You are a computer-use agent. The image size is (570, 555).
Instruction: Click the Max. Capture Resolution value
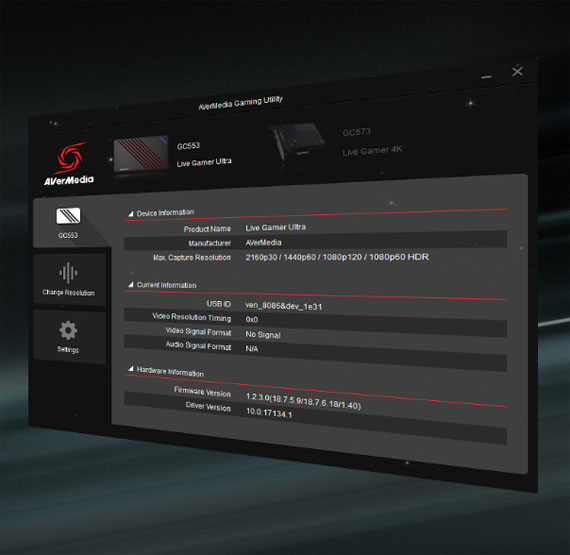[x=337, y=257]
